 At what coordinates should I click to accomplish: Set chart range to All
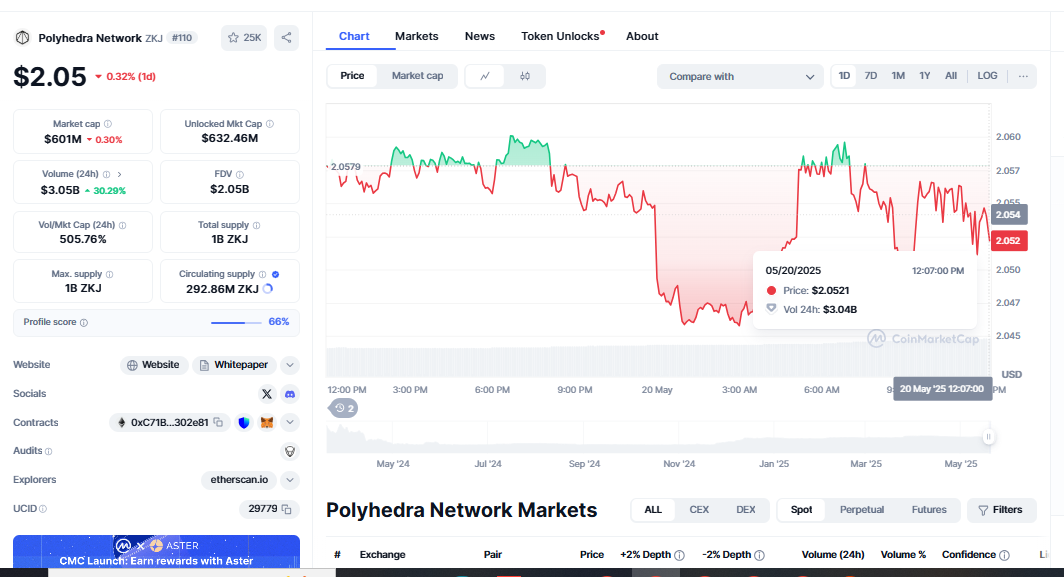tap(951, 76)
